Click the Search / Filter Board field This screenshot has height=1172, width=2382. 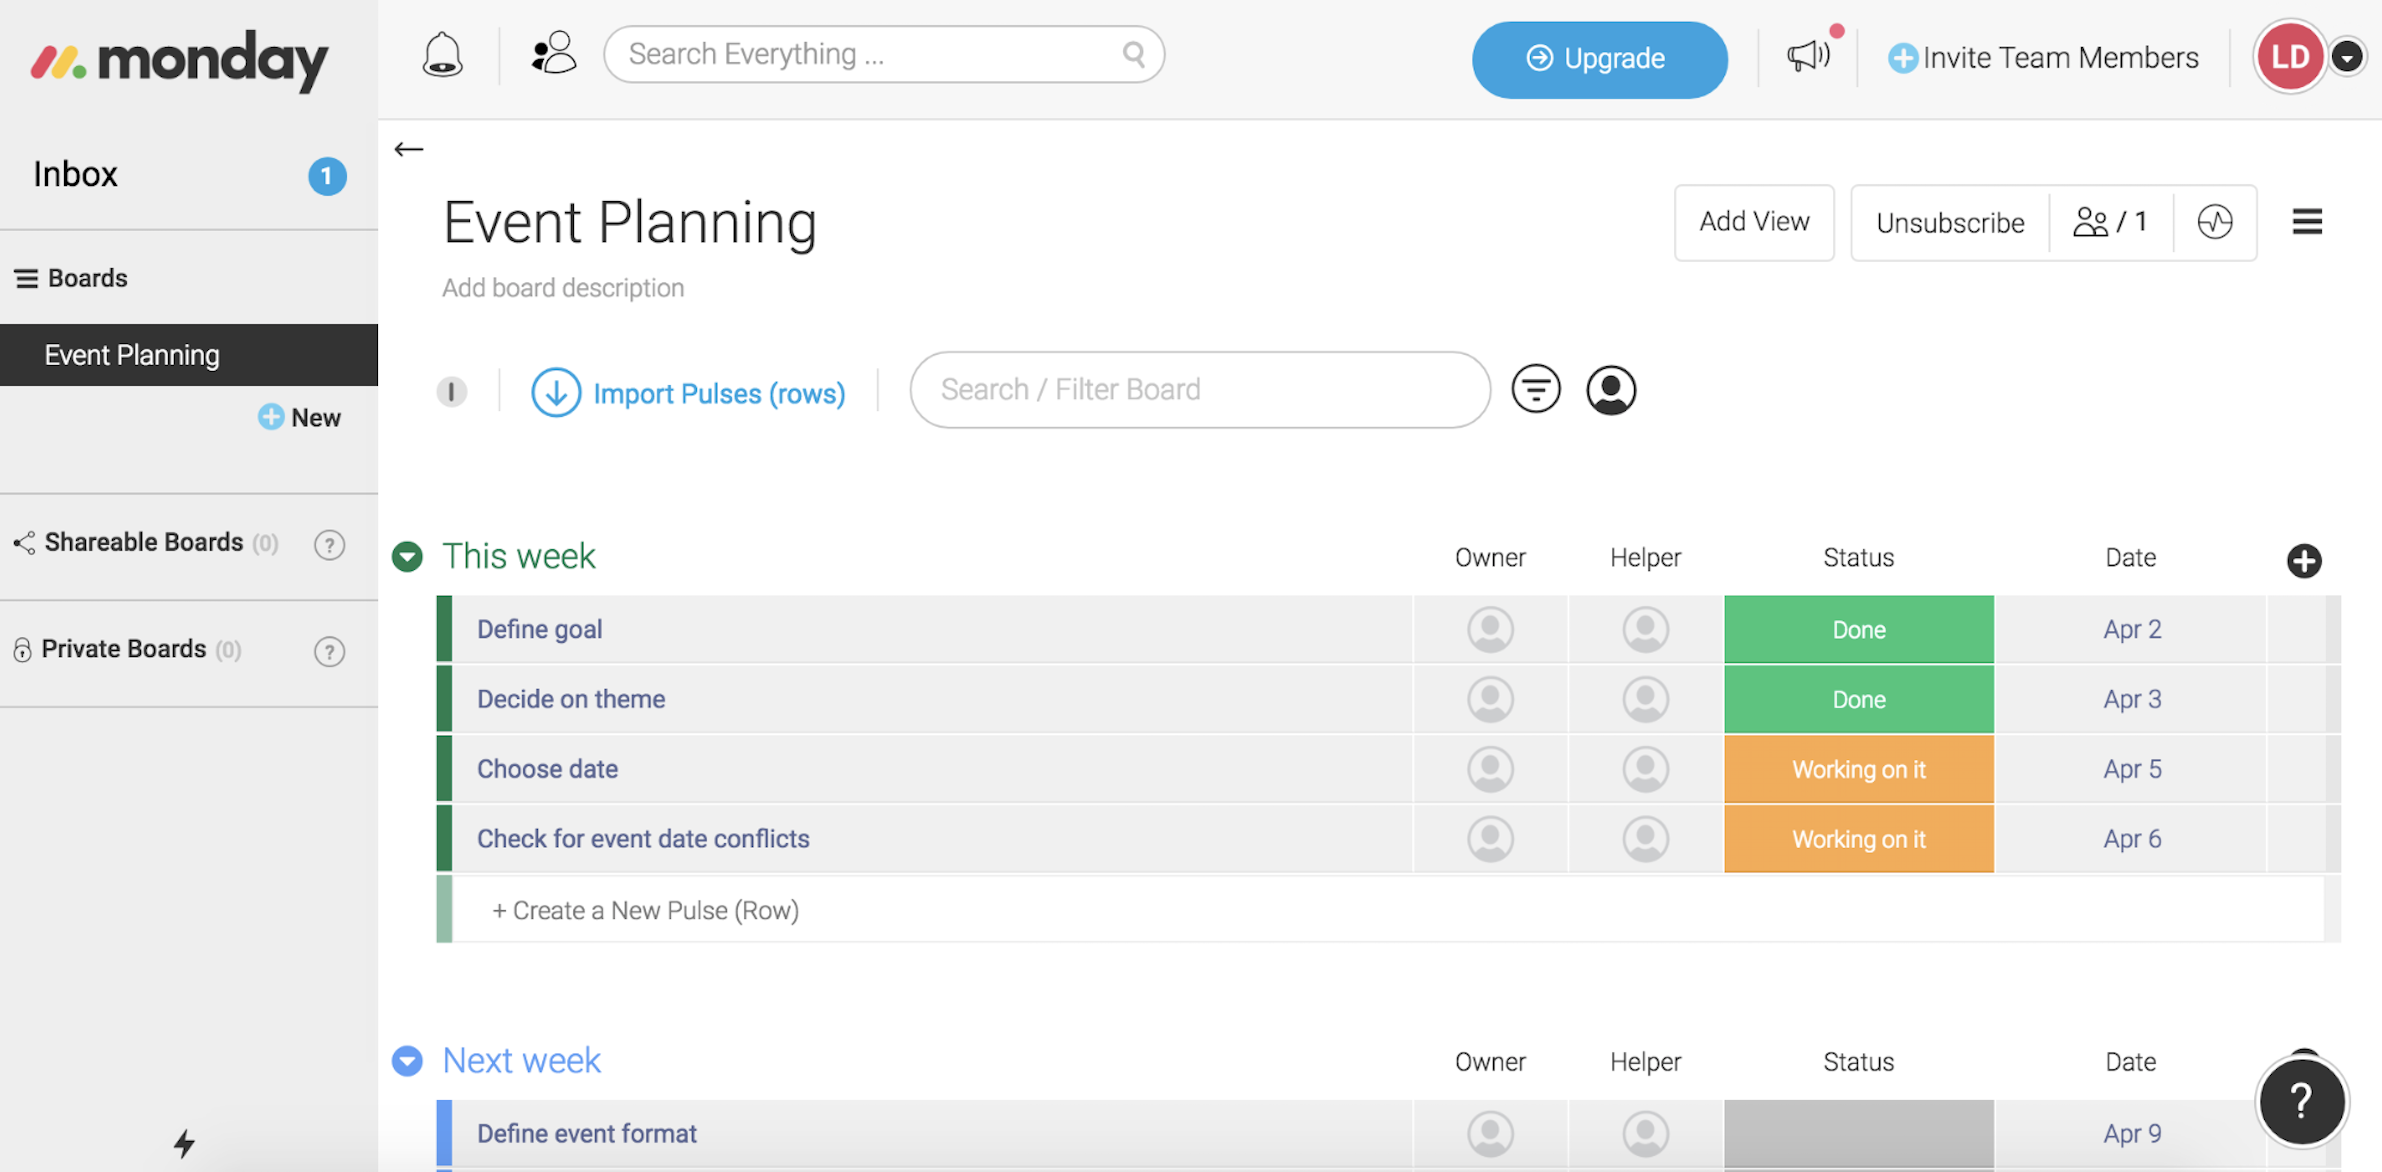(x=1198, y=389)
